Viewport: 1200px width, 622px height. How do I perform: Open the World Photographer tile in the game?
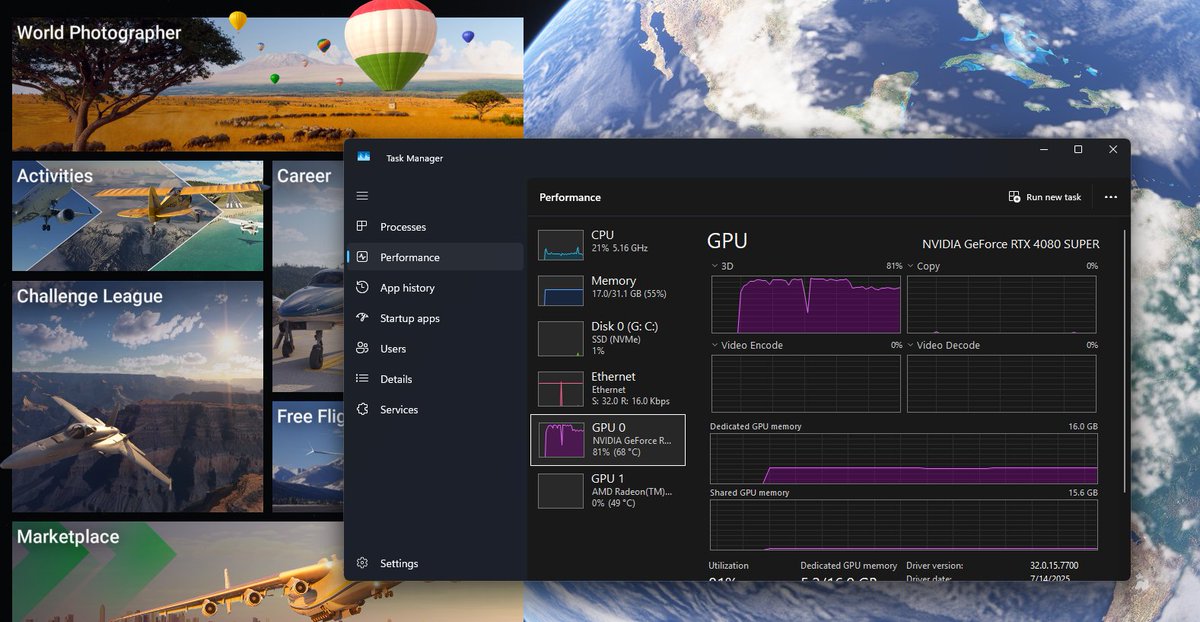pos(267,84)
